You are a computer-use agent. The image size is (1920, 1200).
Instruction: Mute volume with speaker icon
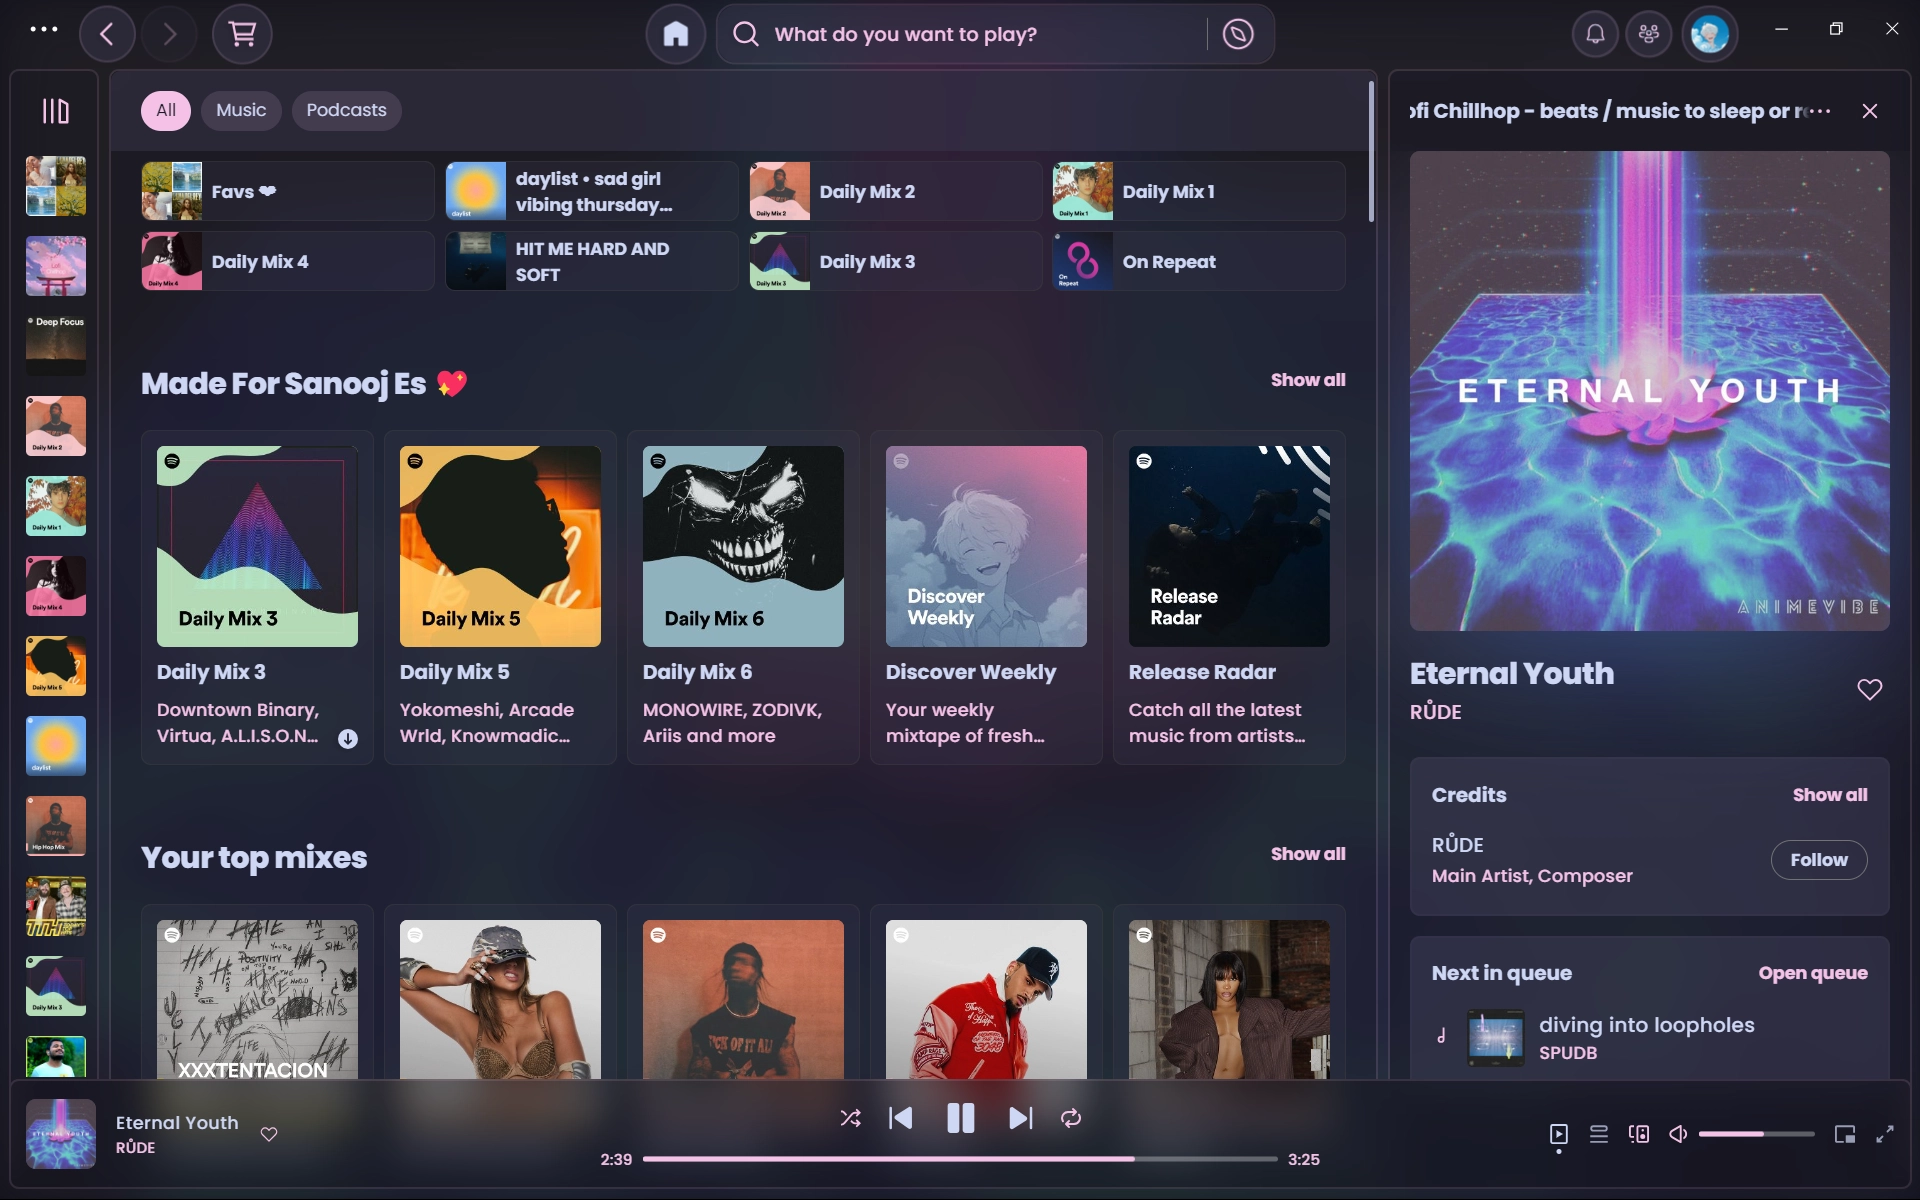(1678, 1134)
